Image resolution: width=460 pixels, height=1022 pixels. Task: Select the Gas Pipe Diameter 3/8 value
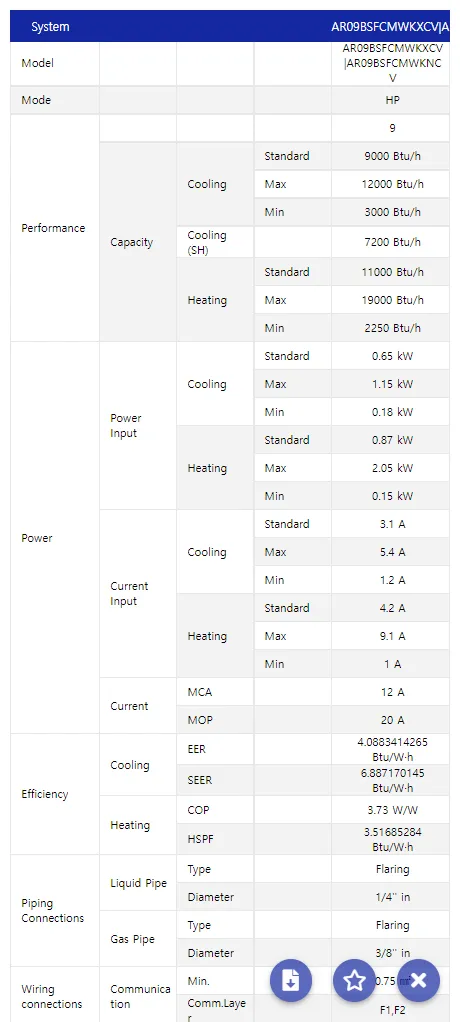(392, 953)
